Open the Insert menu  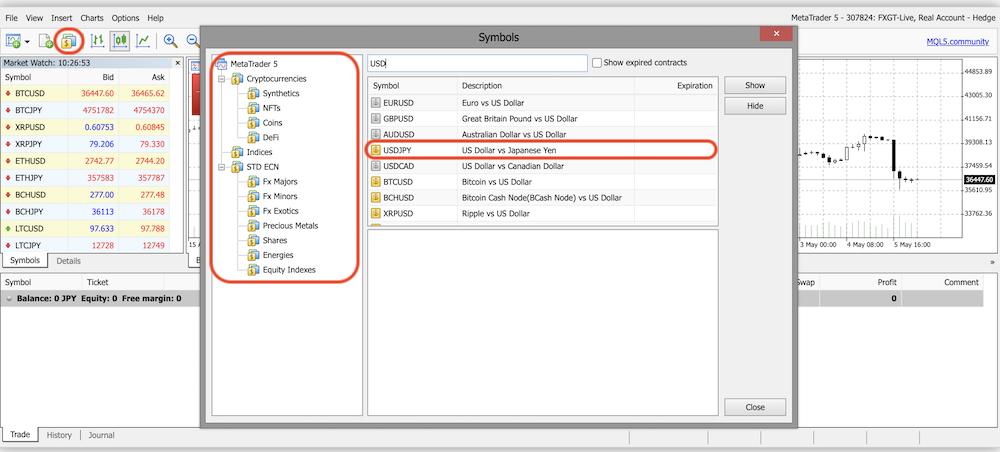62,18
